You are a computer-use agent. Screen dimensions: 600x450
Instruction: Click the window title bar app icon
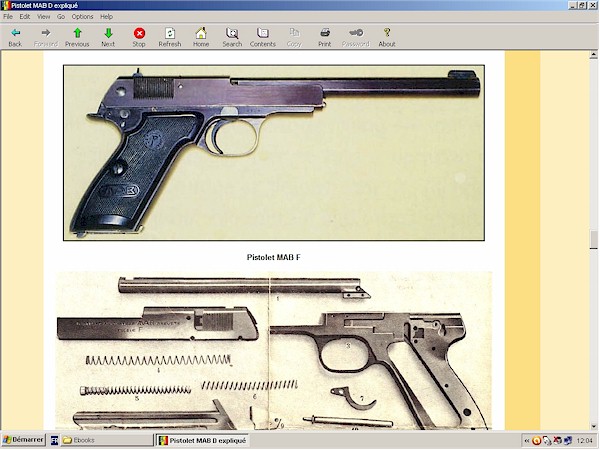click(5, 5)
